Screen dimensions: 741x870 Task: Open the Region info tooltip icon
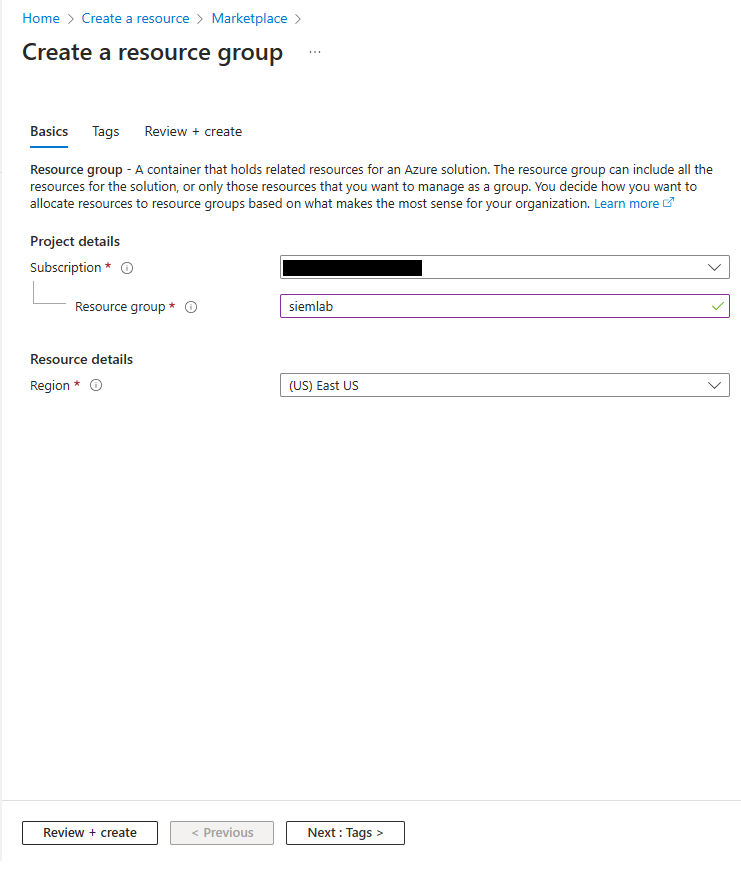click(96, 385)
